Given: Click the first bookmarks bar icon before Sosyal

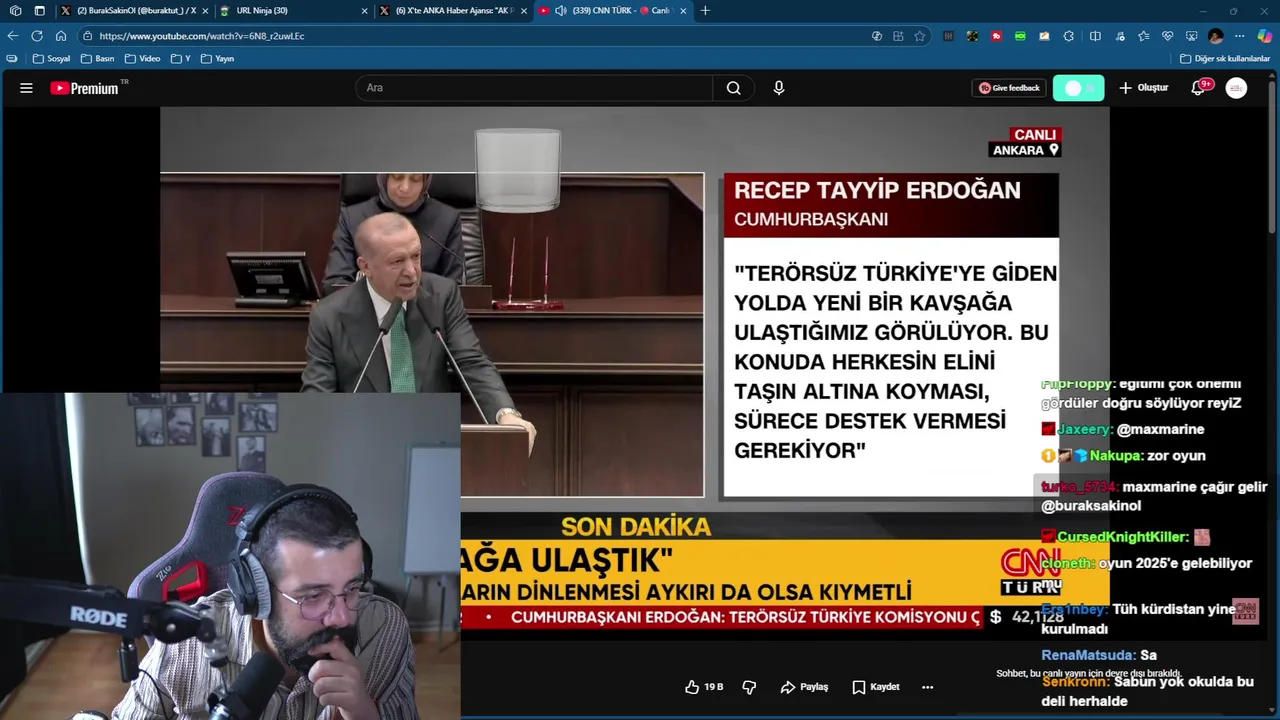Looking at the screenshot, I should [12, 59].
